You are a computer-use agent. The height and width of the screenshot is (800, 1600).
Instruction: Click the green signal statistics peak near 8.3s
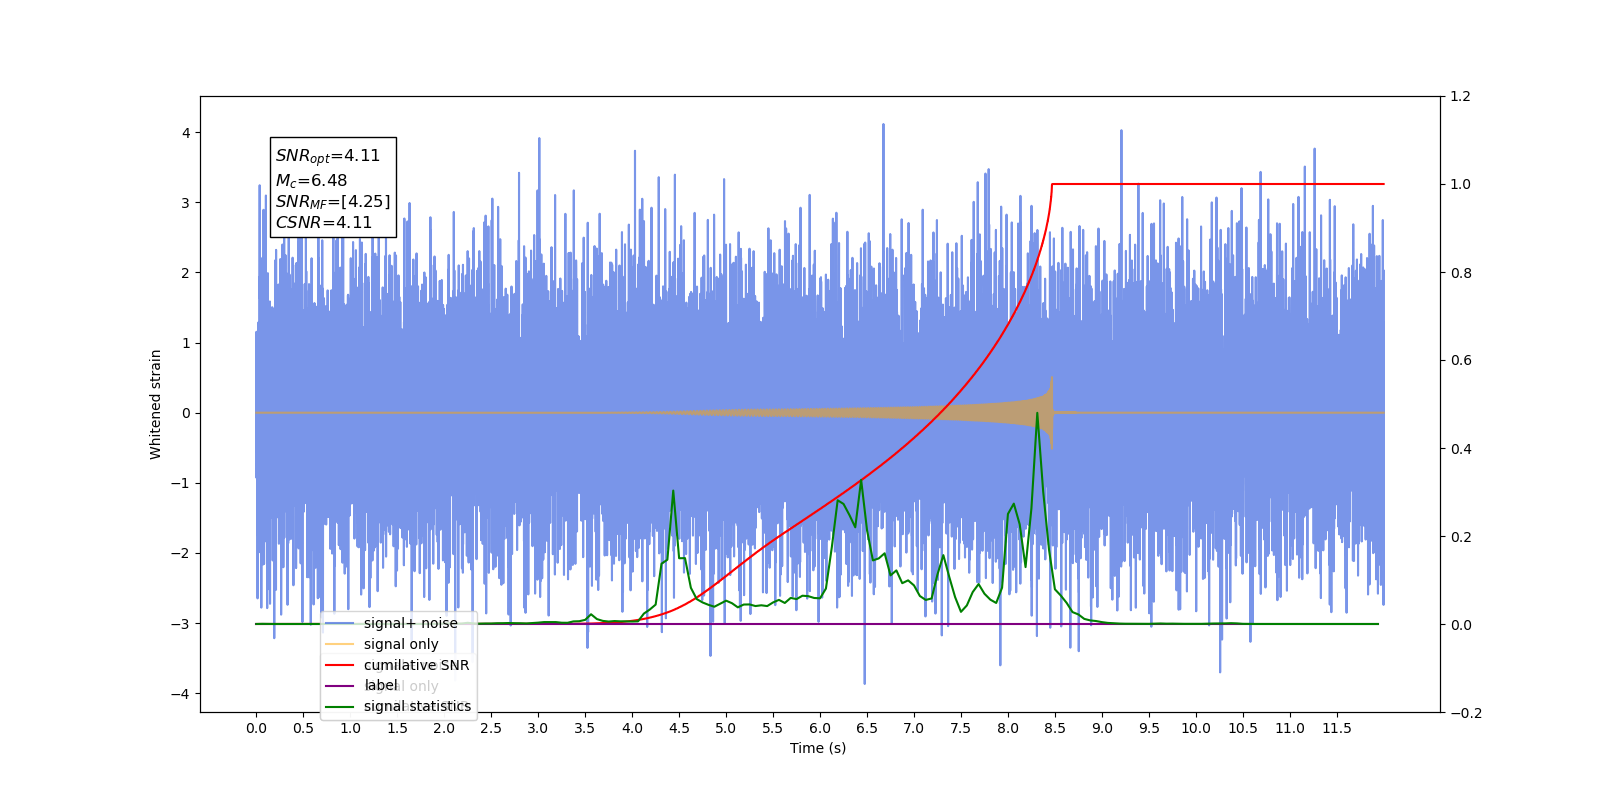[1037, 413]
